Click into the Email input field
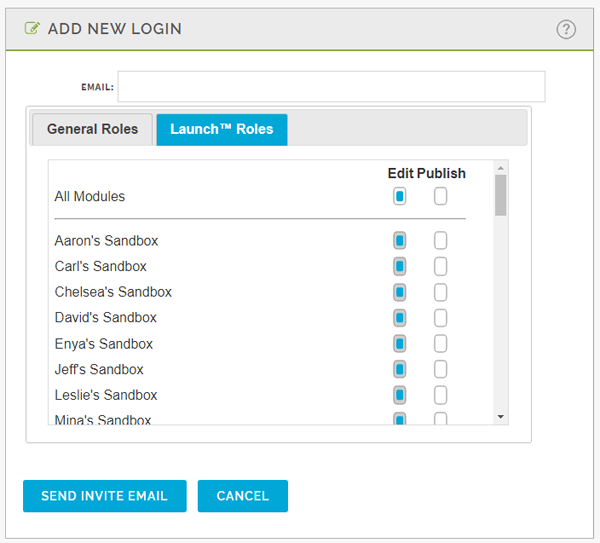The width and height of the screenshot is (600, 543). (x=331, y=86)
